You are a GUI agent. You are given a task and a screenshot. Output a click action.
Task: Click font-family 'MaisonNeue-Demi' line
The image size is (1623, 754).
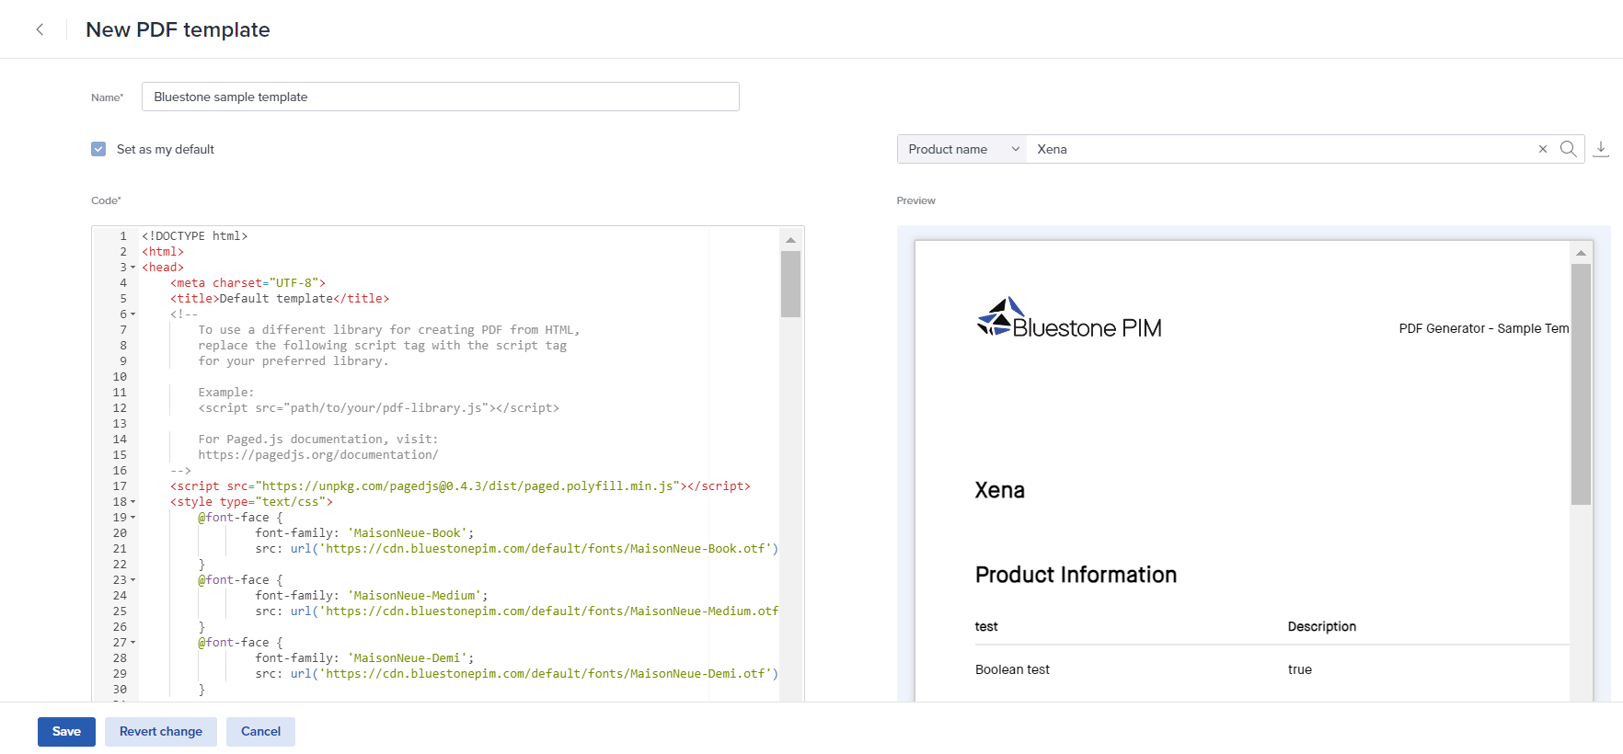364,658
